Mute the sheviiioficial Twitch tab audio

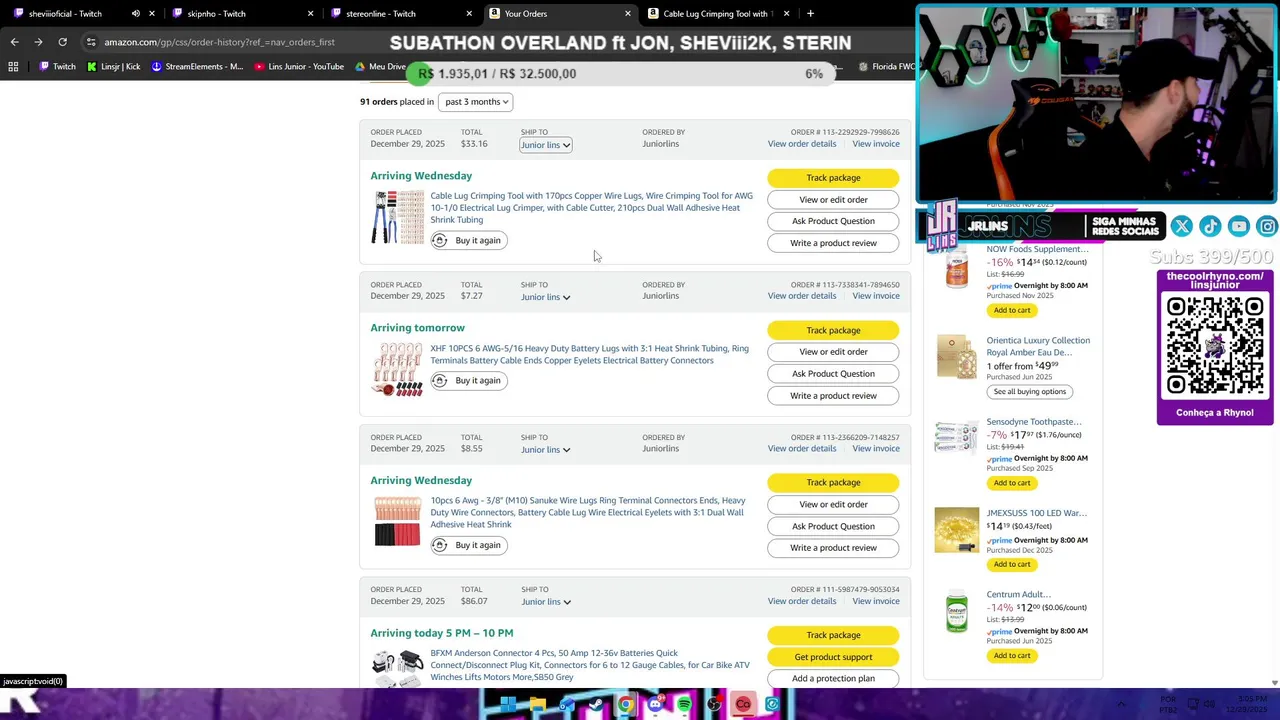(x=136, y=14)
